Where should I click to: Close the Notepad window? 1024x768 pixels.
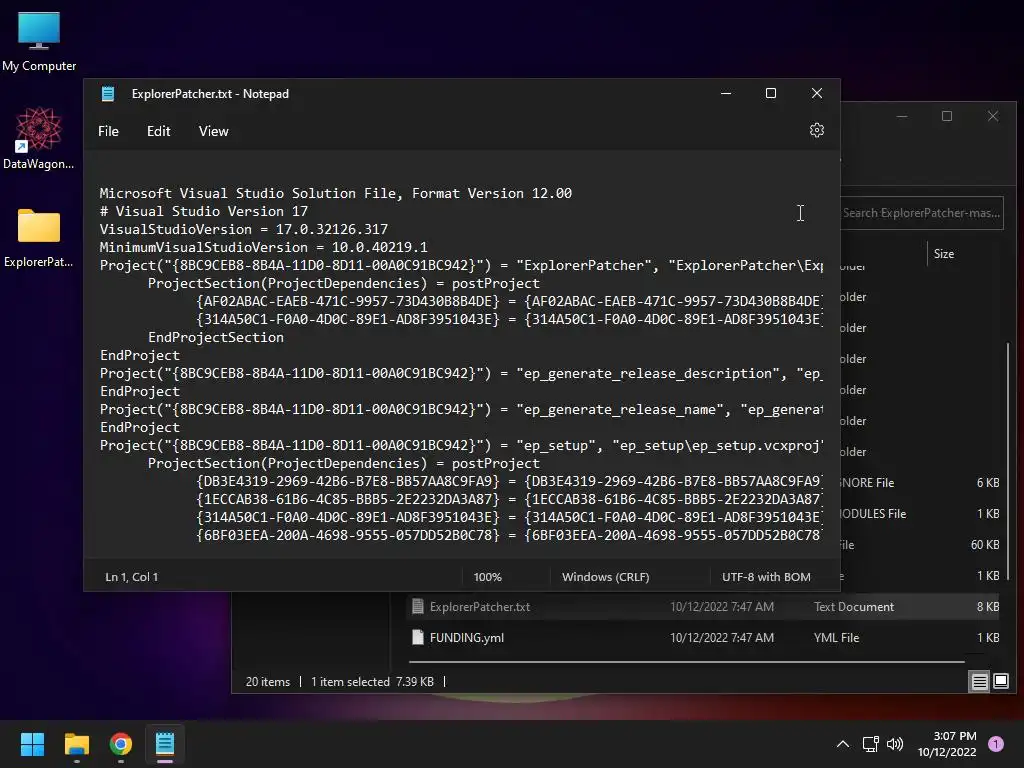[x=816, y=93]
